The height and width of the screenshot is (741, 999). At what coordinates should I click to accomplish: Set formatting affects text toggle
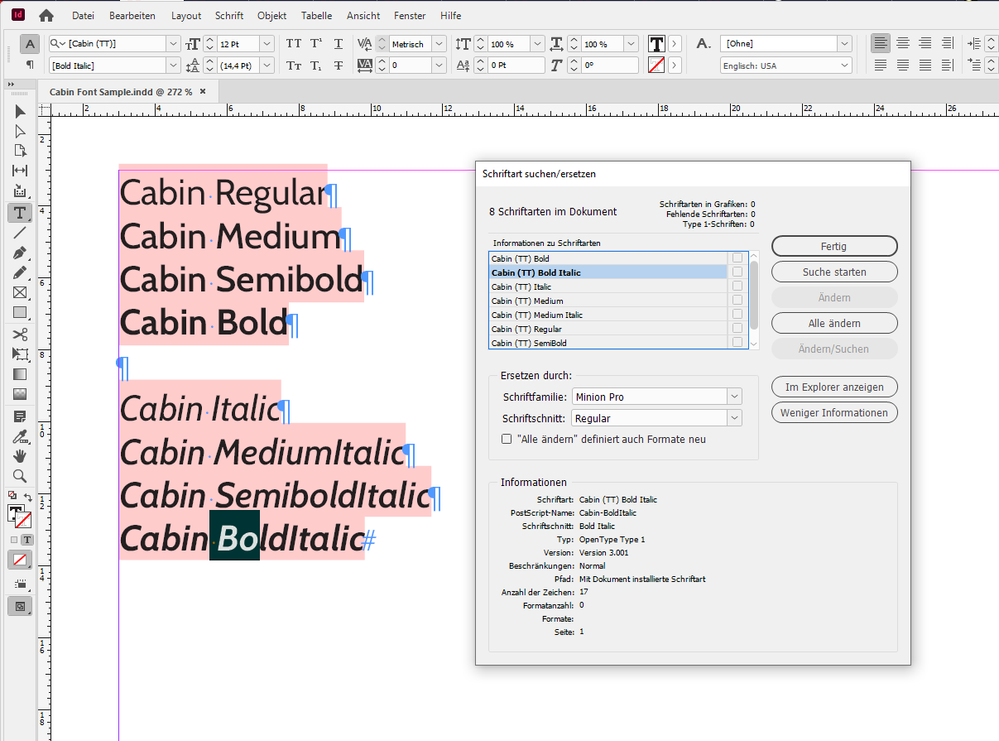tap(27, 540)
